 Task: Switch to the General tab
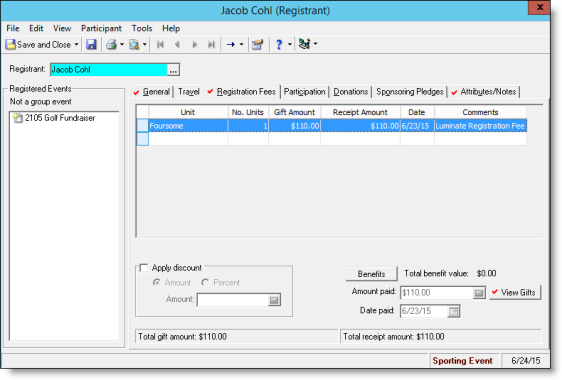pos(152,92)
